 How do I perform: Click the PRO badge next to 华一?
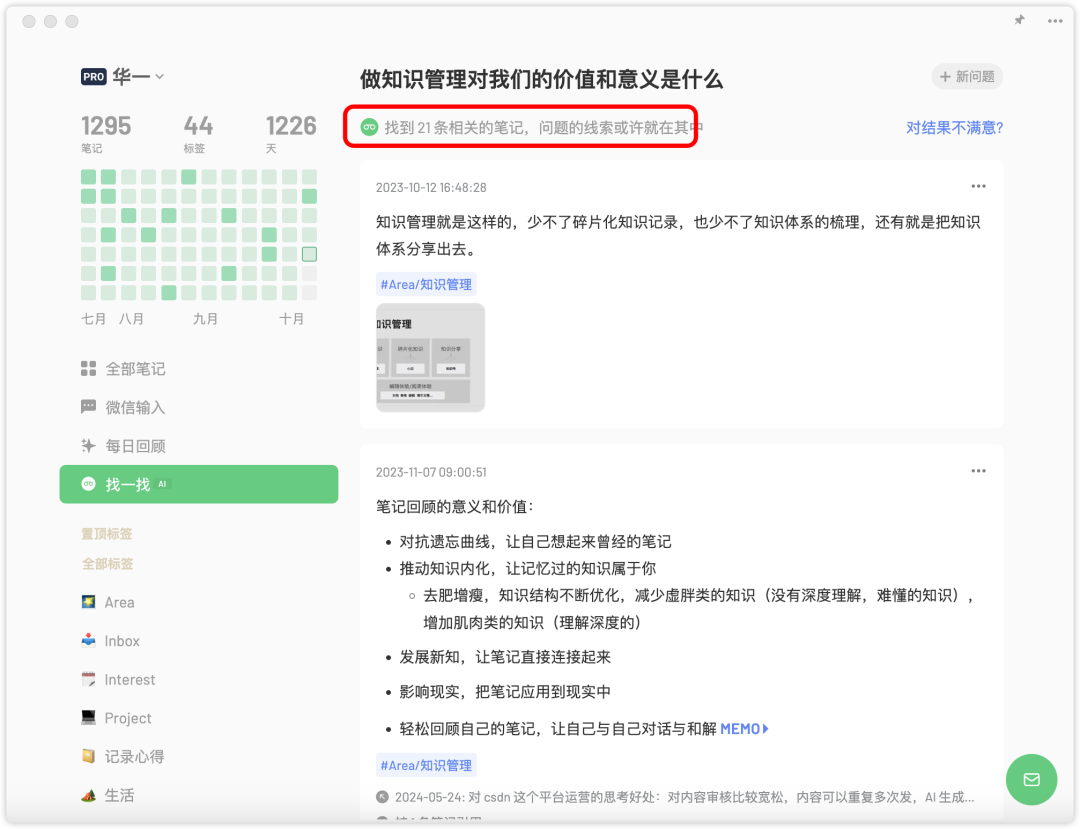tap(93, 77)
